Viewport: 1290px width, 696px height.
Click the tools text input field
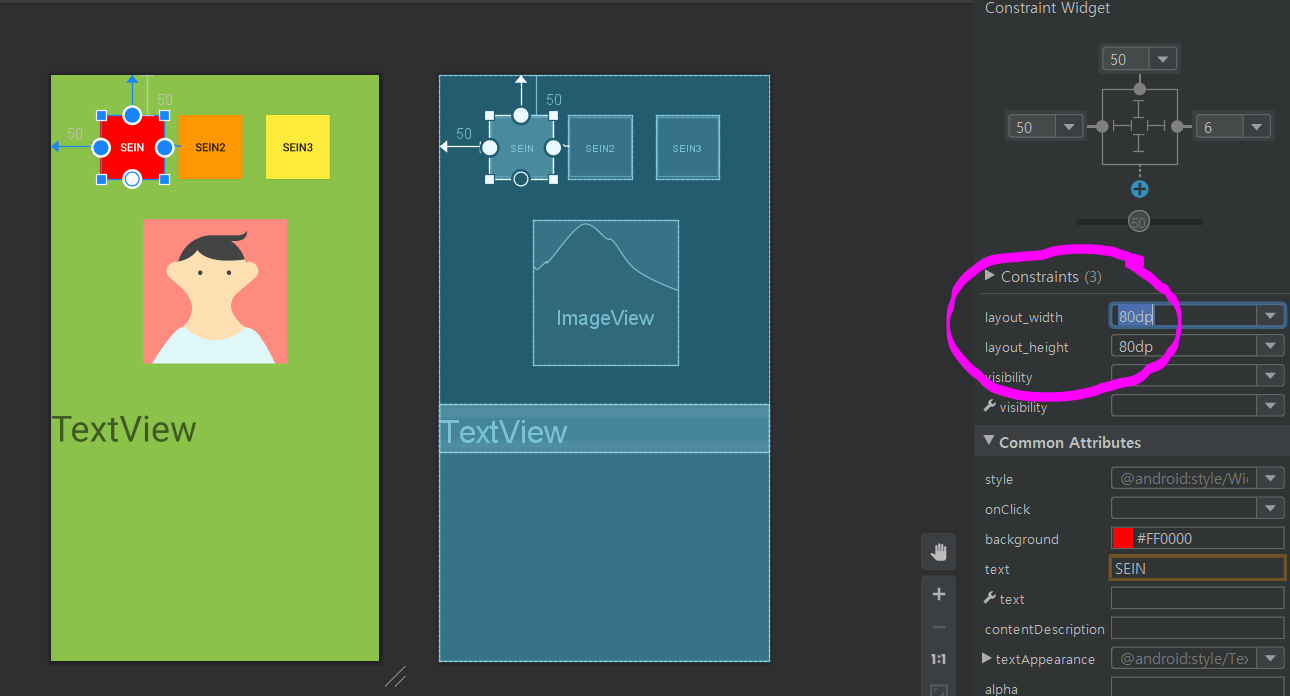pos(1198,598)
